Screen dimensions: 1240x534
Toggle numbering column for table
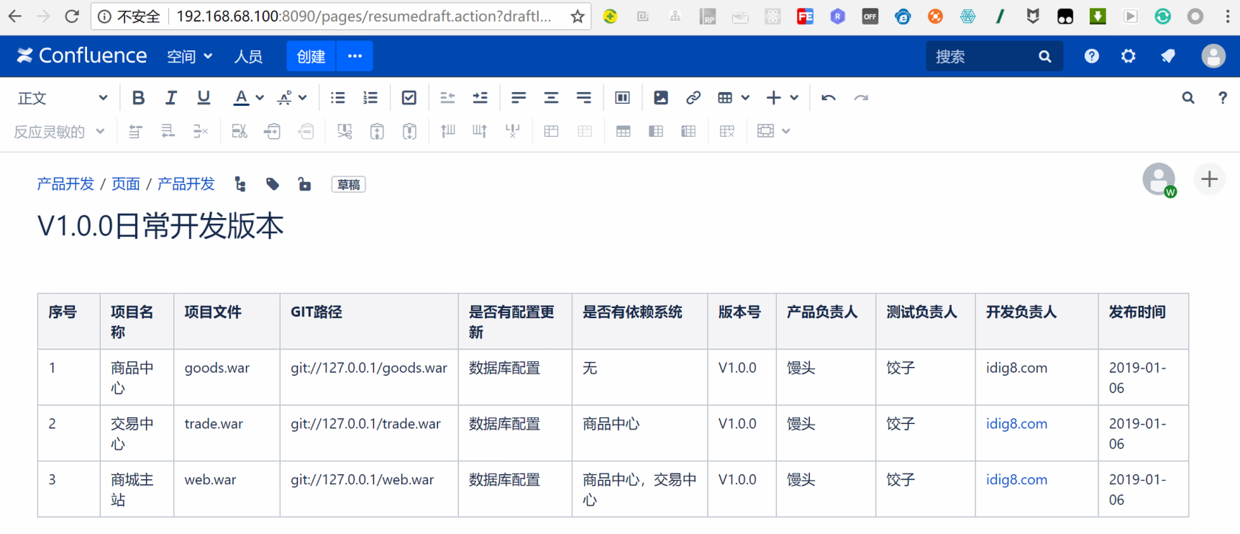pyautogui.click(x=688, y=131)
